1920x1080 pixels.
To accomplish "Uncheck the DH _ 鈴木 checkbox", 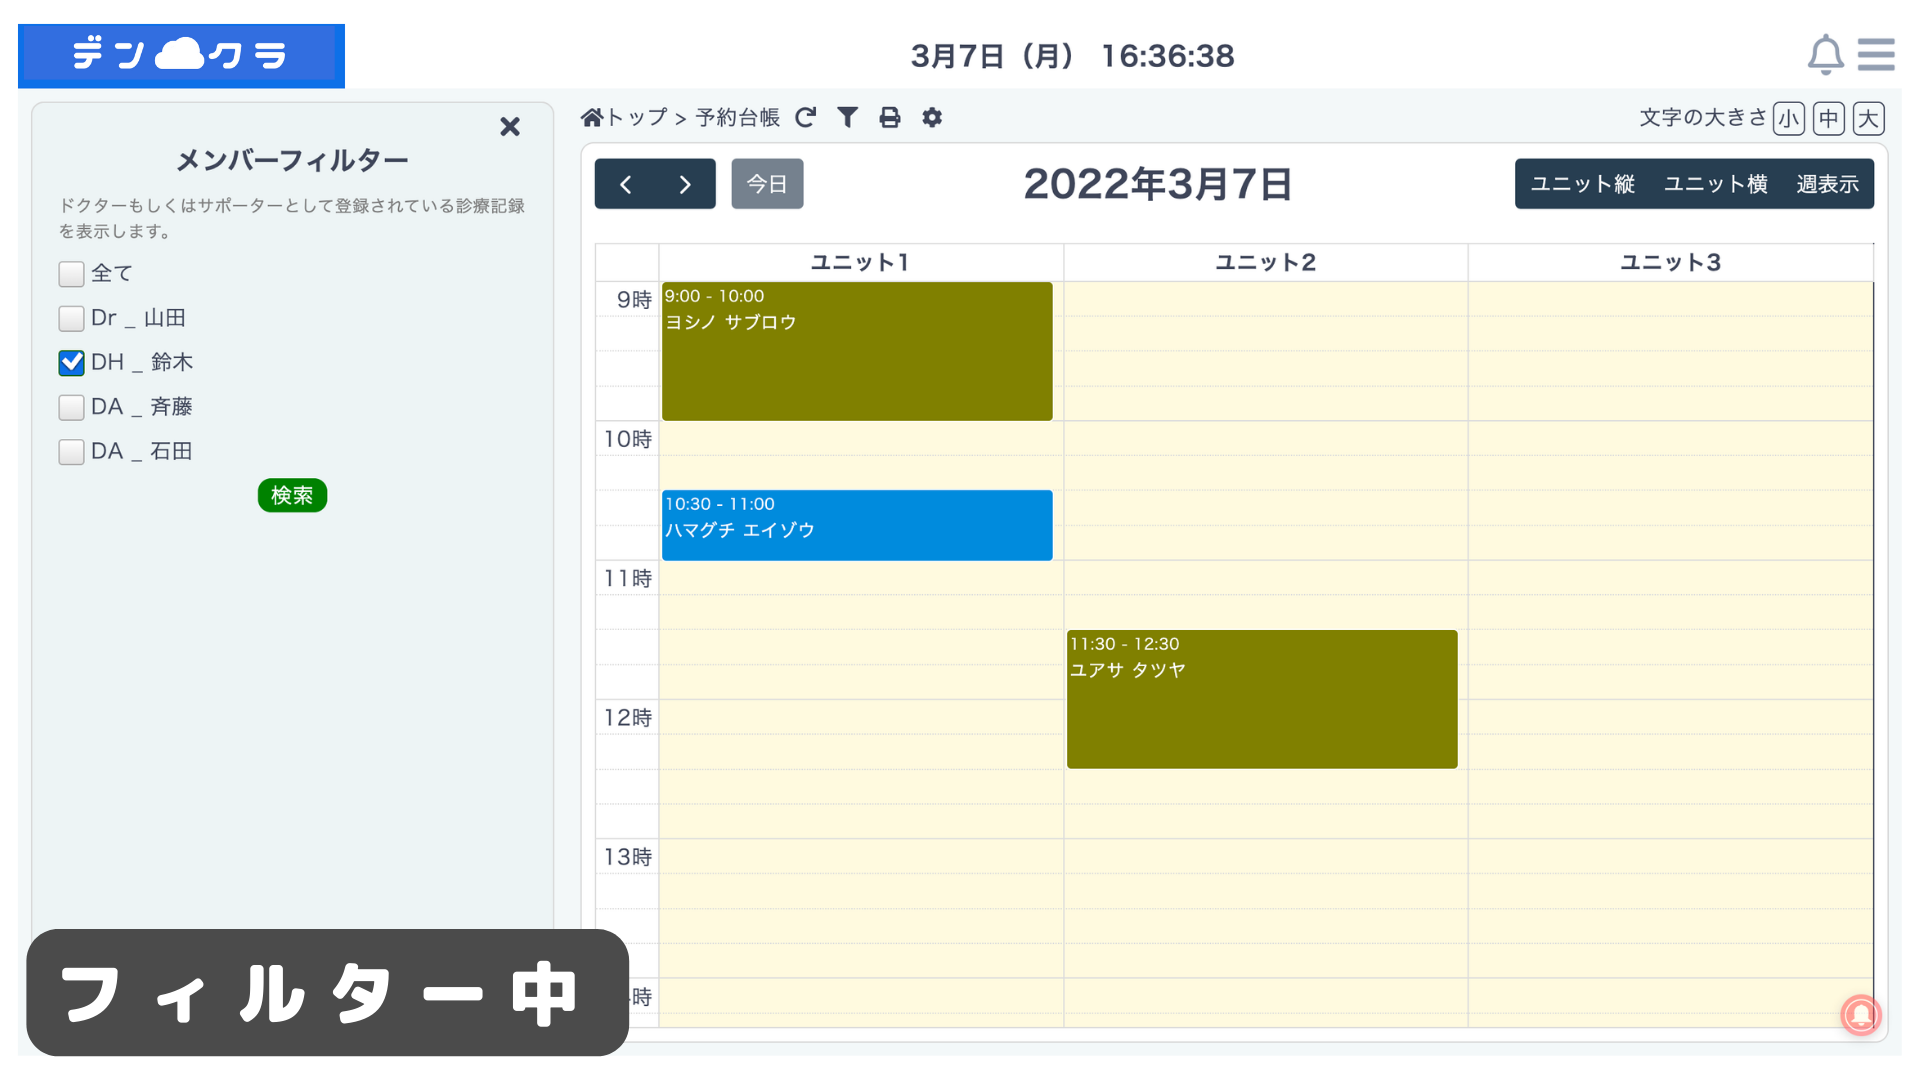I will (71, 363).
